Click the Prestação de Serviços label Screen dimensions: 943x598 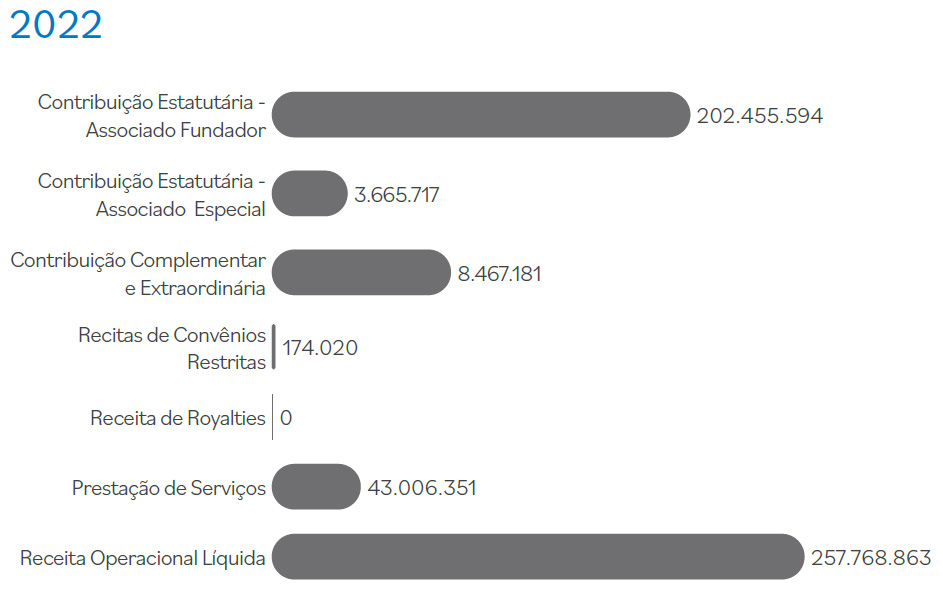pyautogui.click(x=169, y=488)
